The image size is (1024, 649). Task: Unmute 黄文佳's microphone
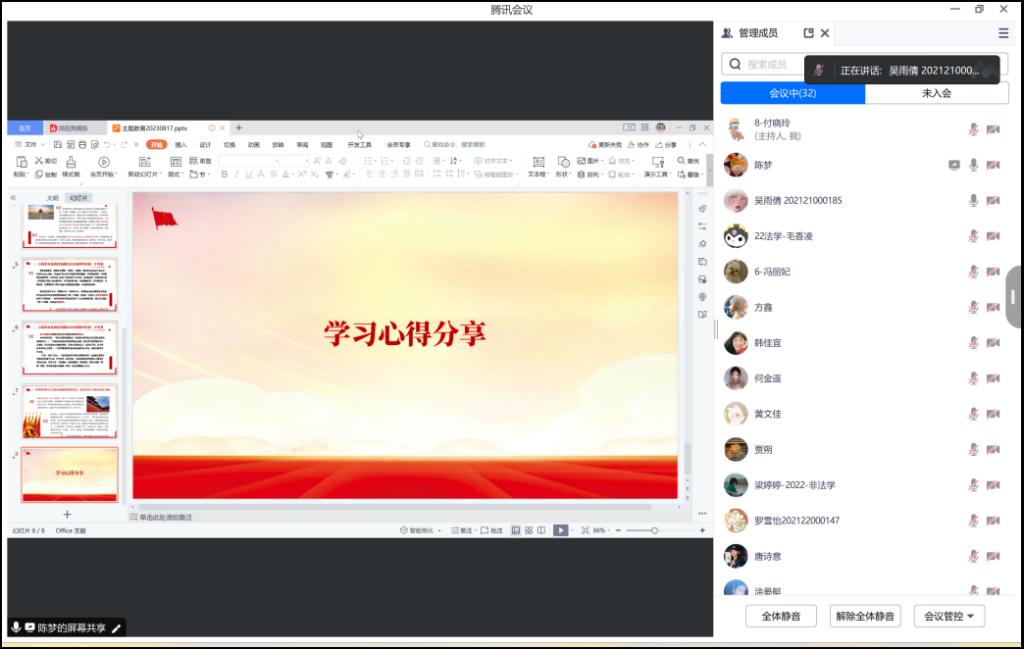973,414
